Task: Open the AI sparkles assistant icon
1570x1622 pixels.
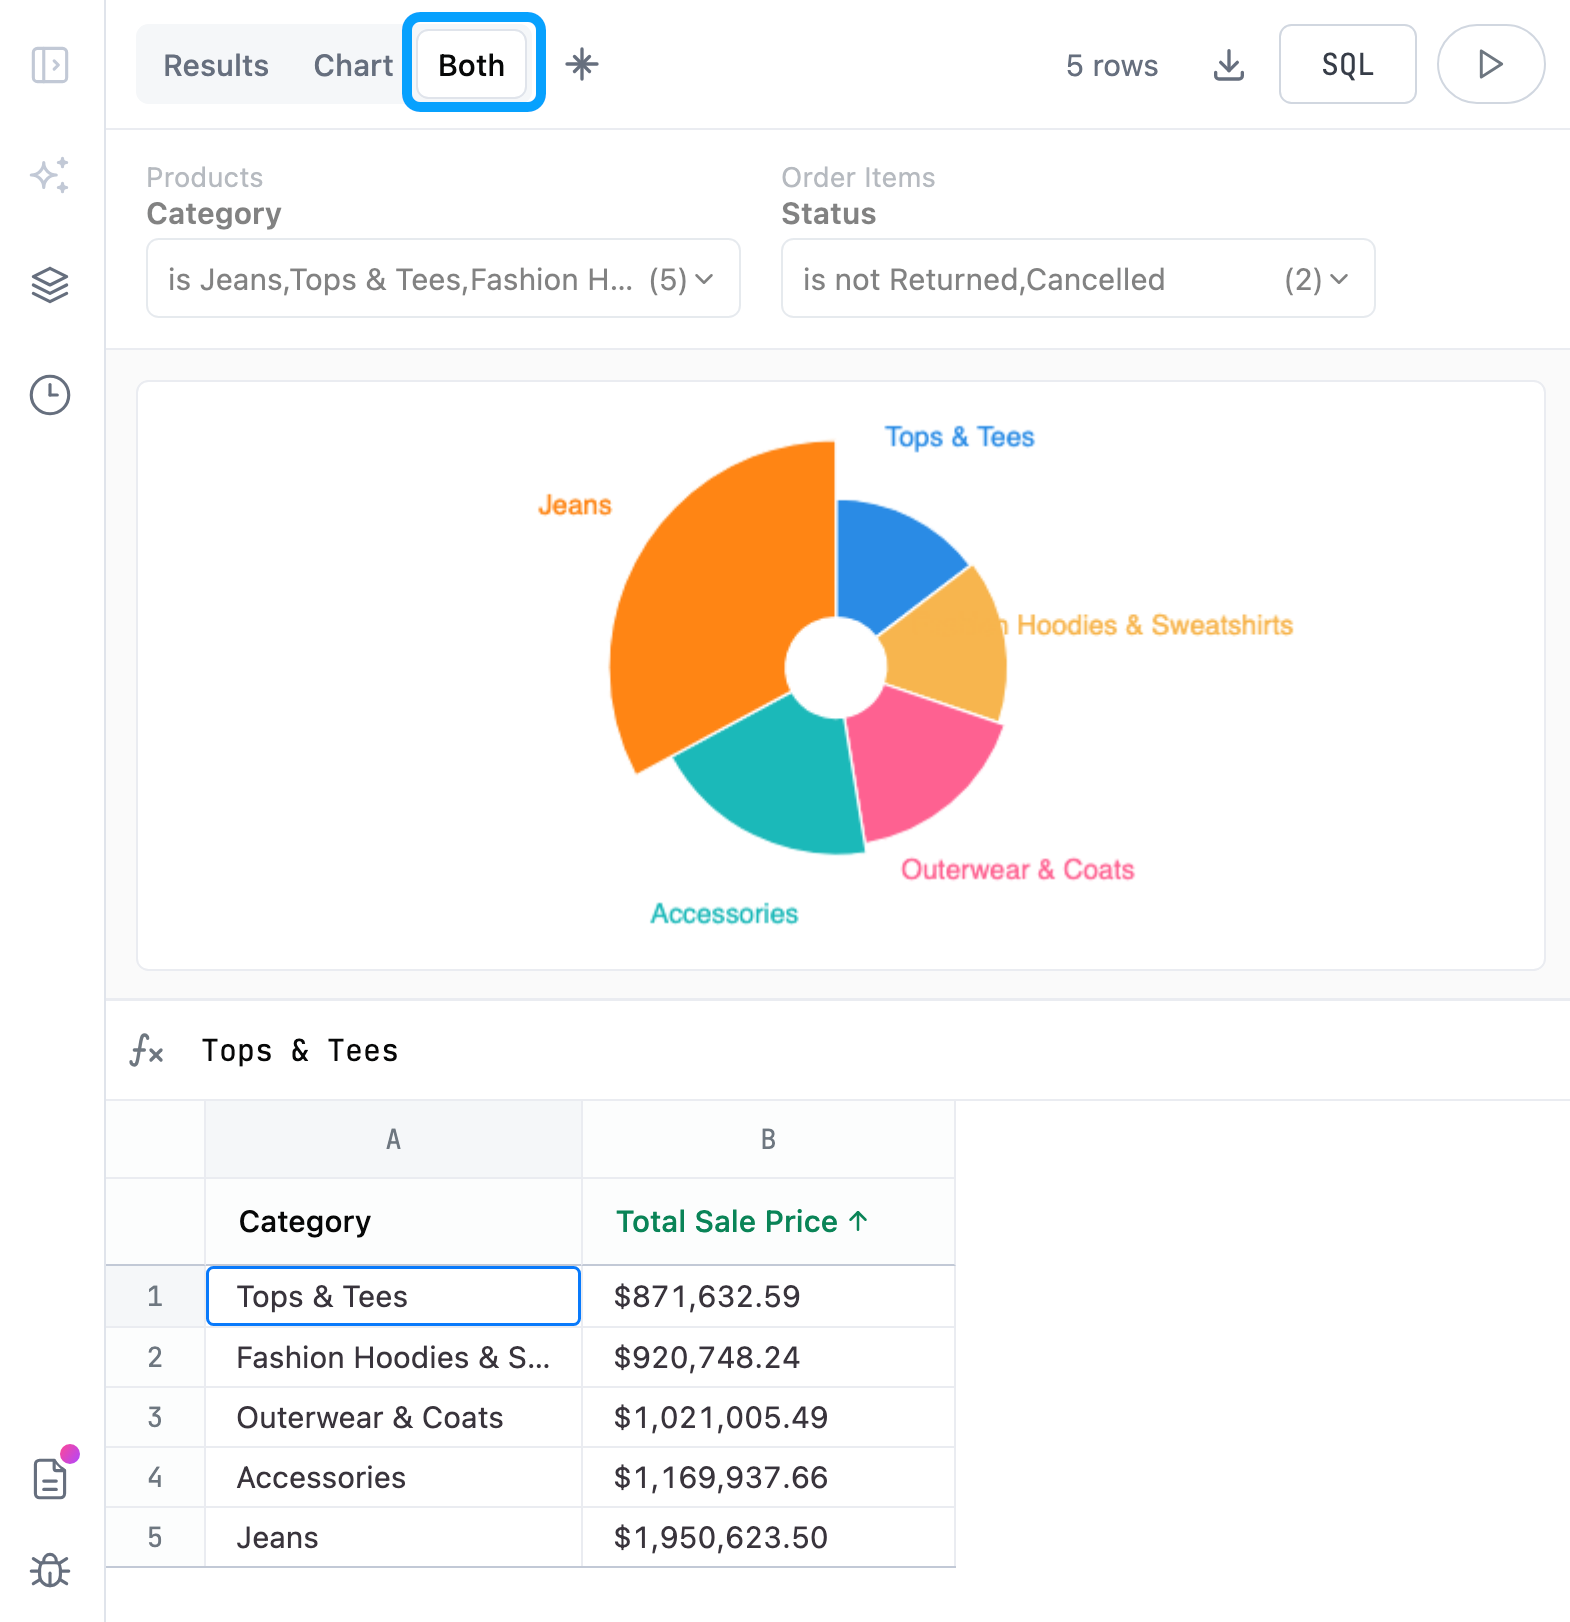Action: (50, 176)
